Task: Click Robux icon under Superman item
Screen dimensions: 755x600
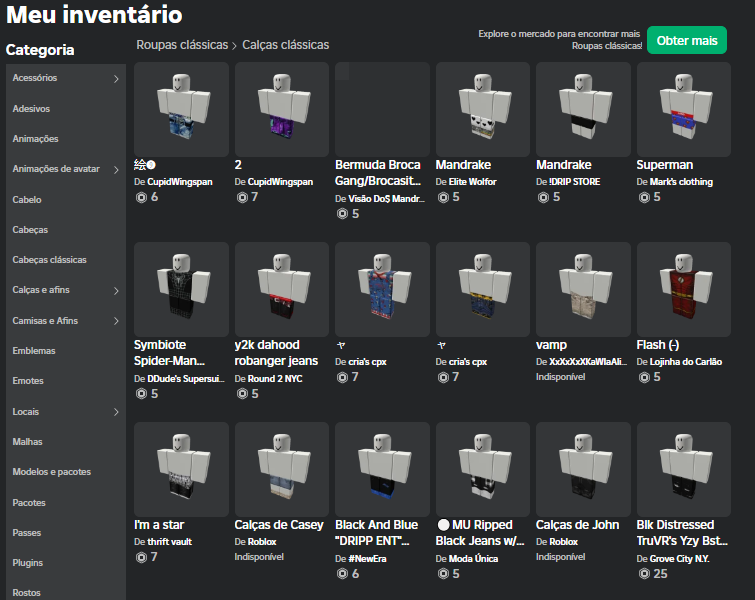Action: click(x=644, y=197)
